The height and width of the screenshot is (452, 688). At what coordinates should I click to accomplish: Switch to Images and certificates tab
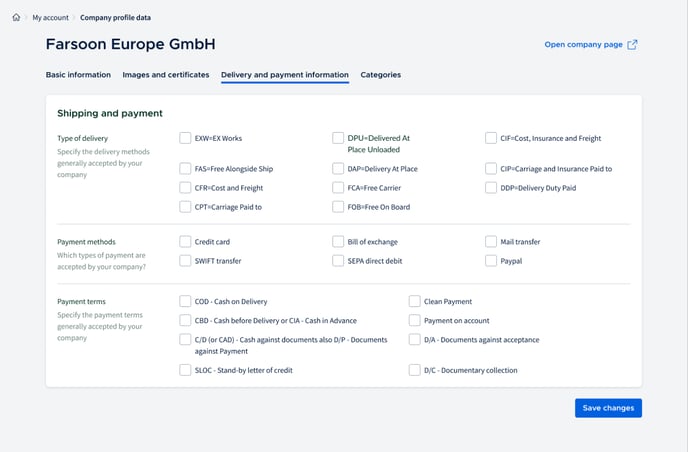166,75
